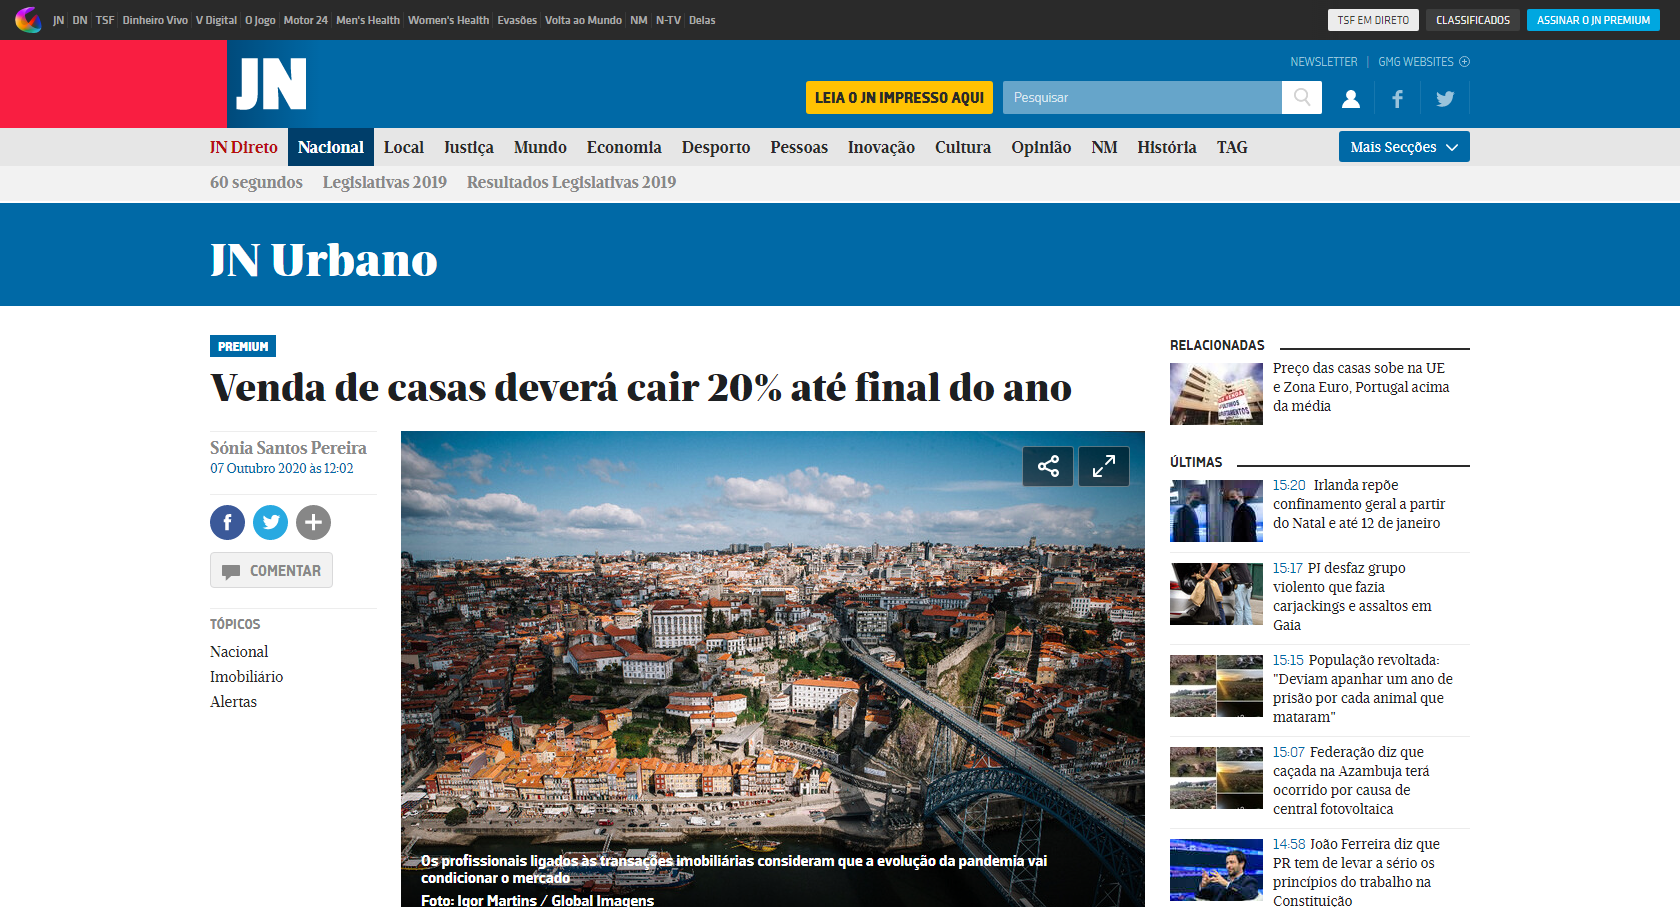Open Inovação section
Image resolution: width=1680 pixels, height=907 pixels.
click(881, 147)
